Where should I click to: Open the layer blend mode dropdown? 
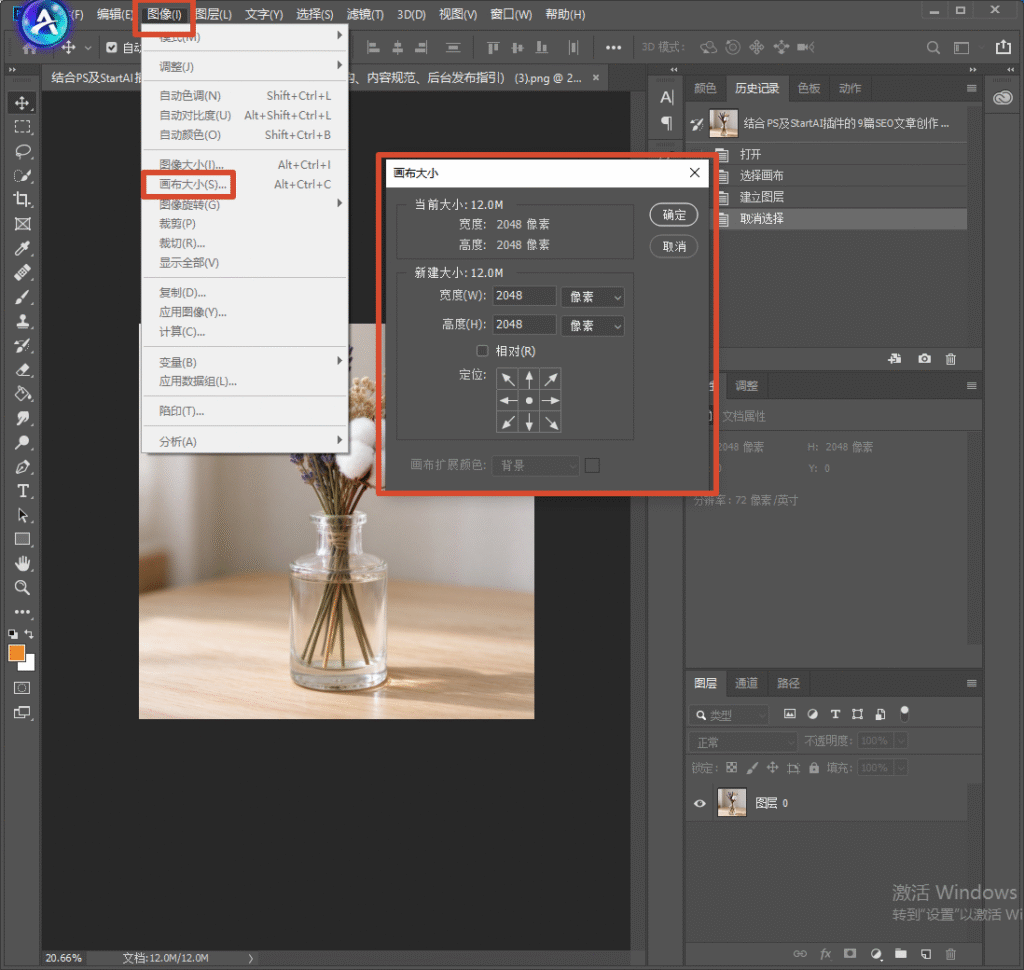(x=743, y=742)
